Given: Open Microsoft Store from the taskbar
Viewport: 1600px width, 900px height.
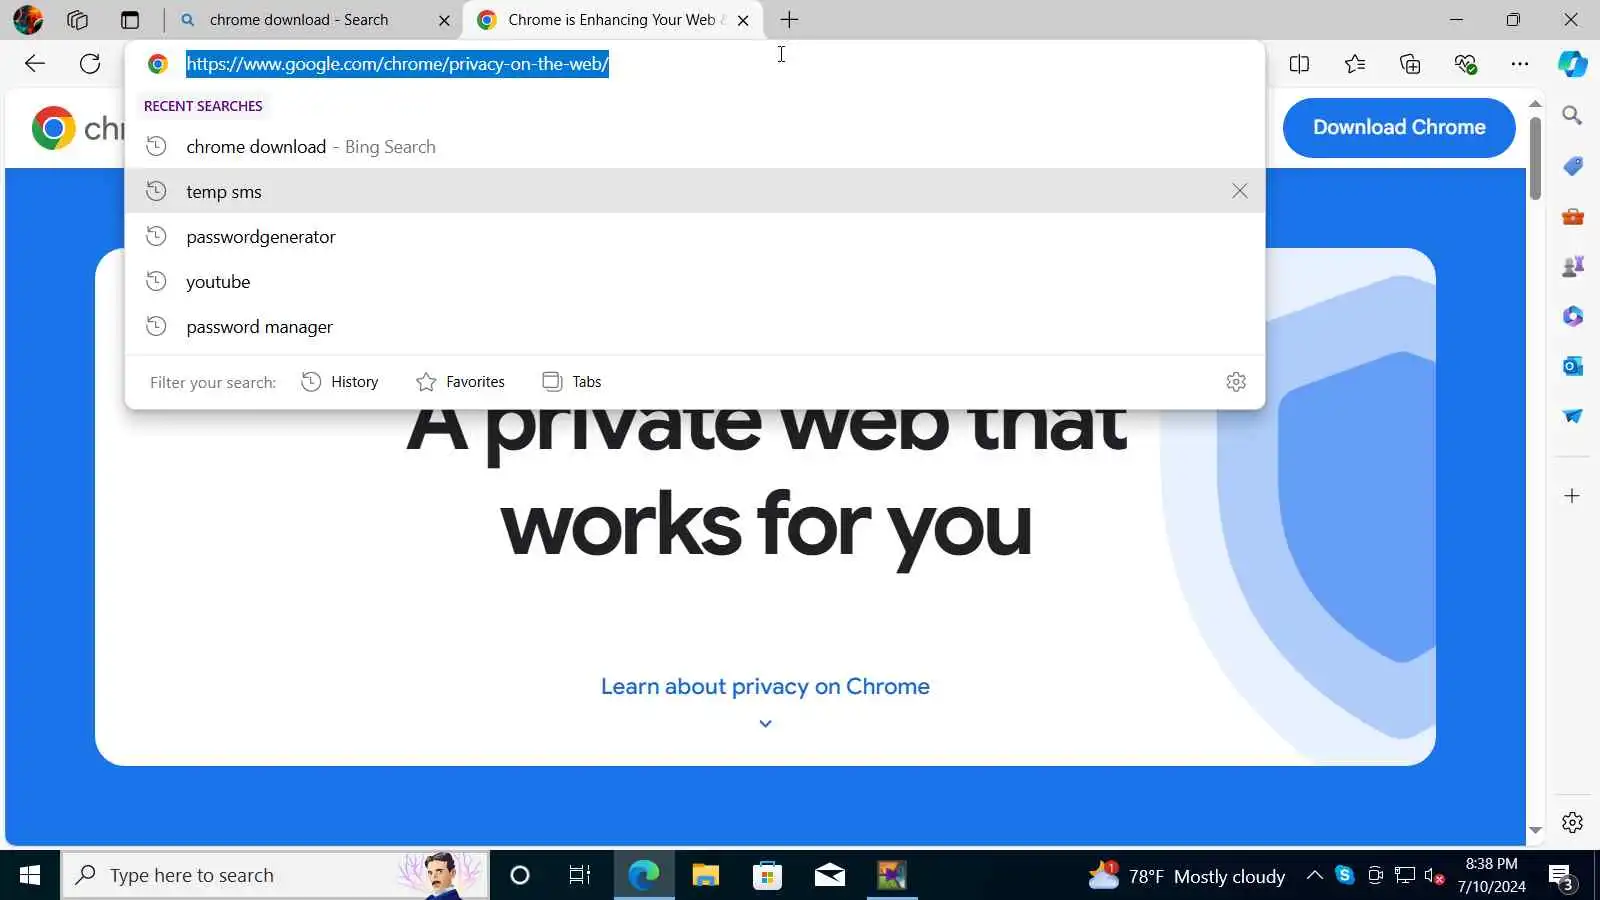Looking at the screenshot, I should coord(768,876).
